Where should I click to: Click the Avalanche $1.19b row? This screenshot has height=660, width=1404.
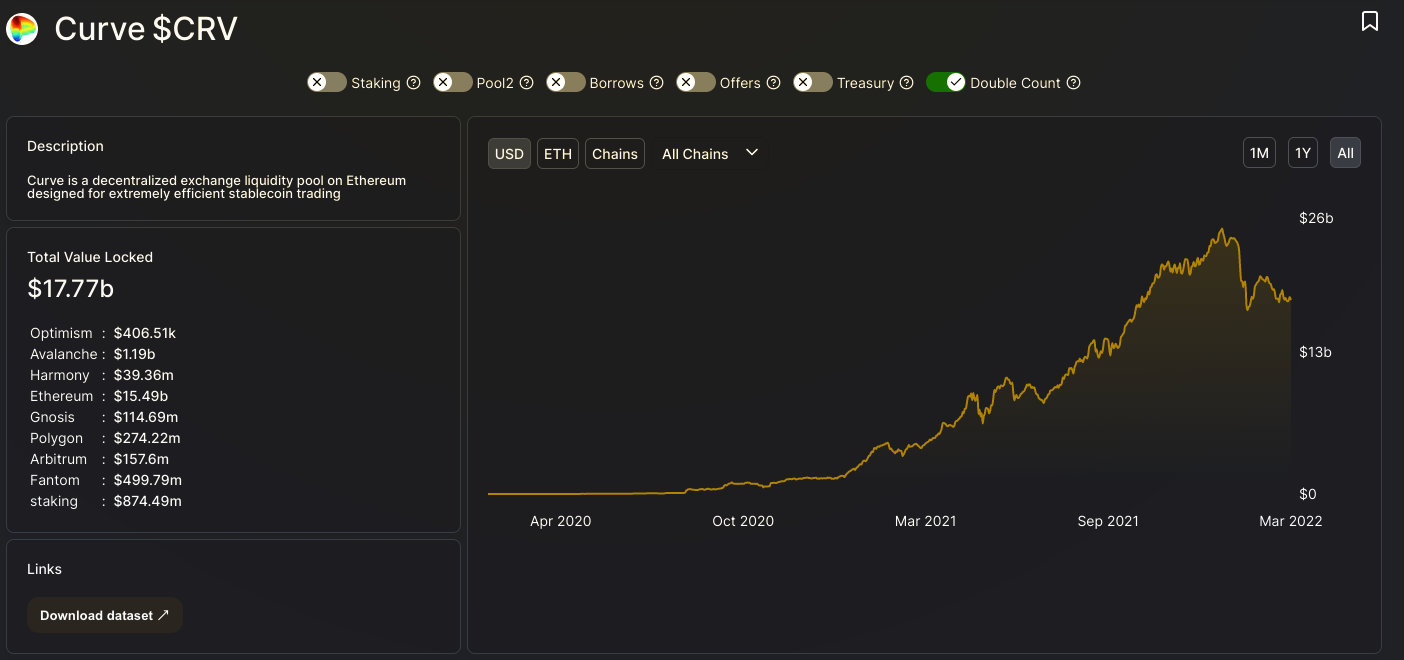93,354
